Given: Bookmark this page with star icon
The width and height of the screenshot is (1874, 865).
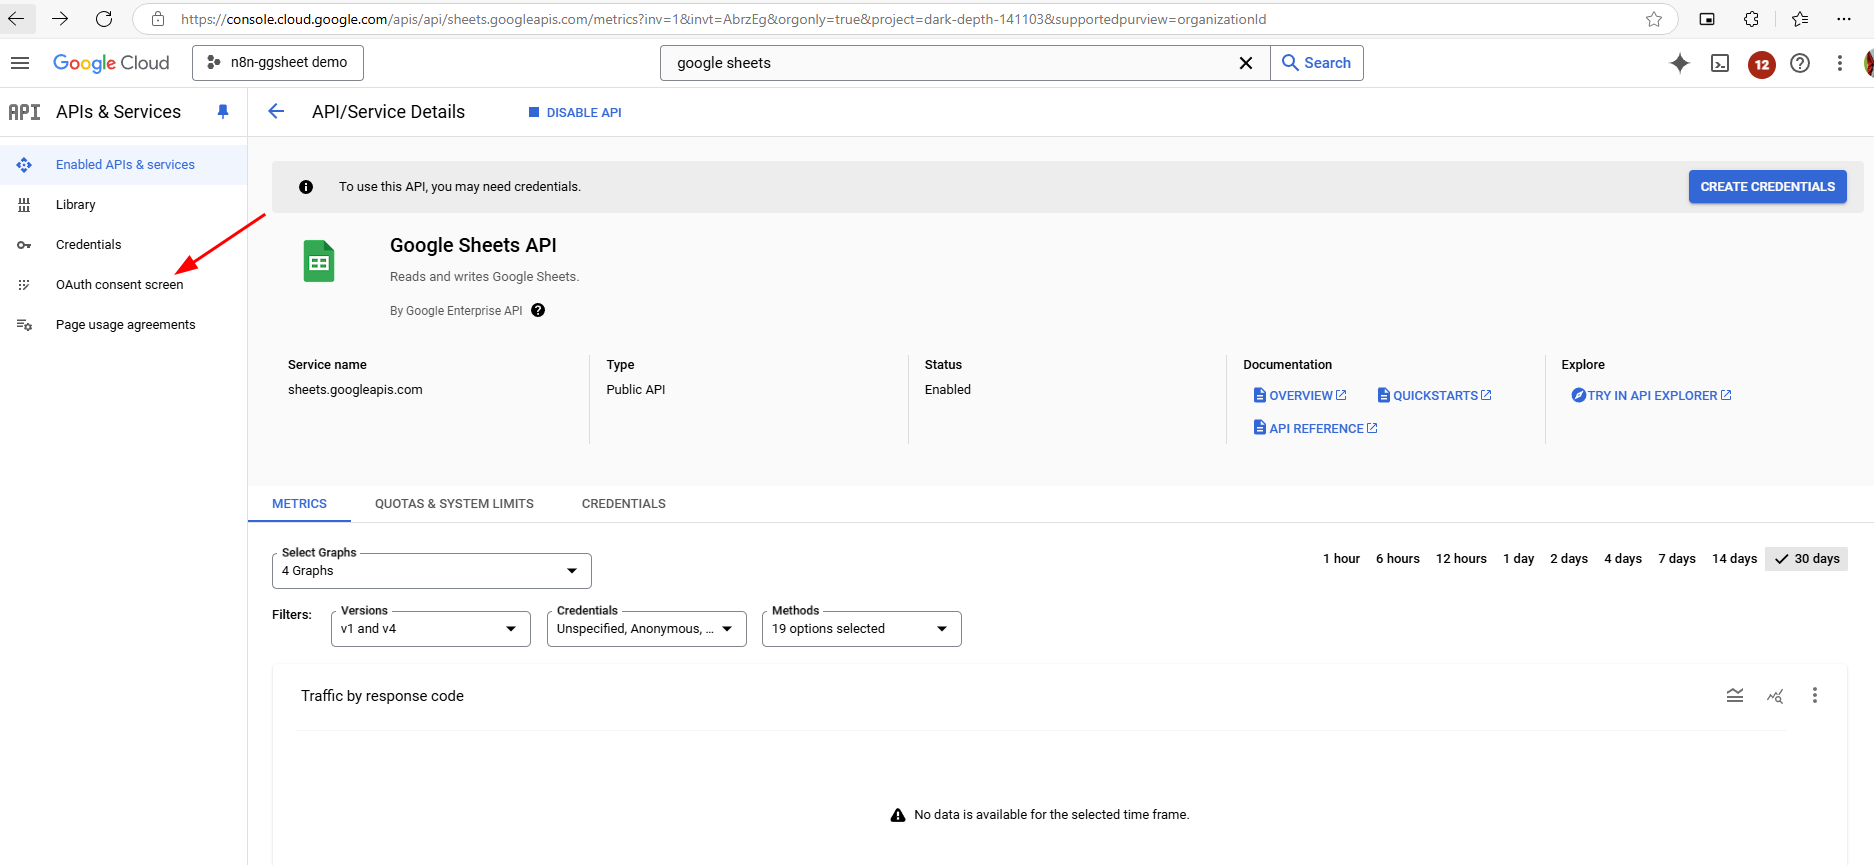Looking at the screenshot, I should 1654,19.
